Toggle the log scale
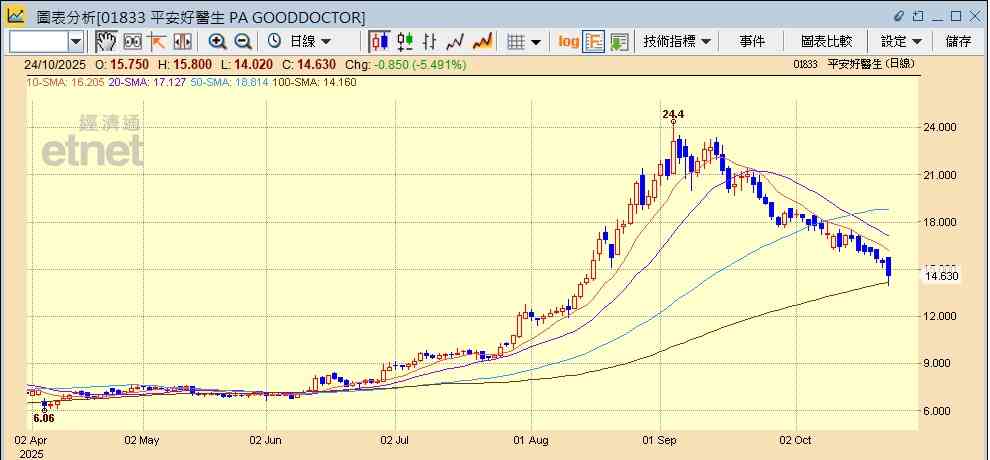The image size is (990, 460). [568, 41]
